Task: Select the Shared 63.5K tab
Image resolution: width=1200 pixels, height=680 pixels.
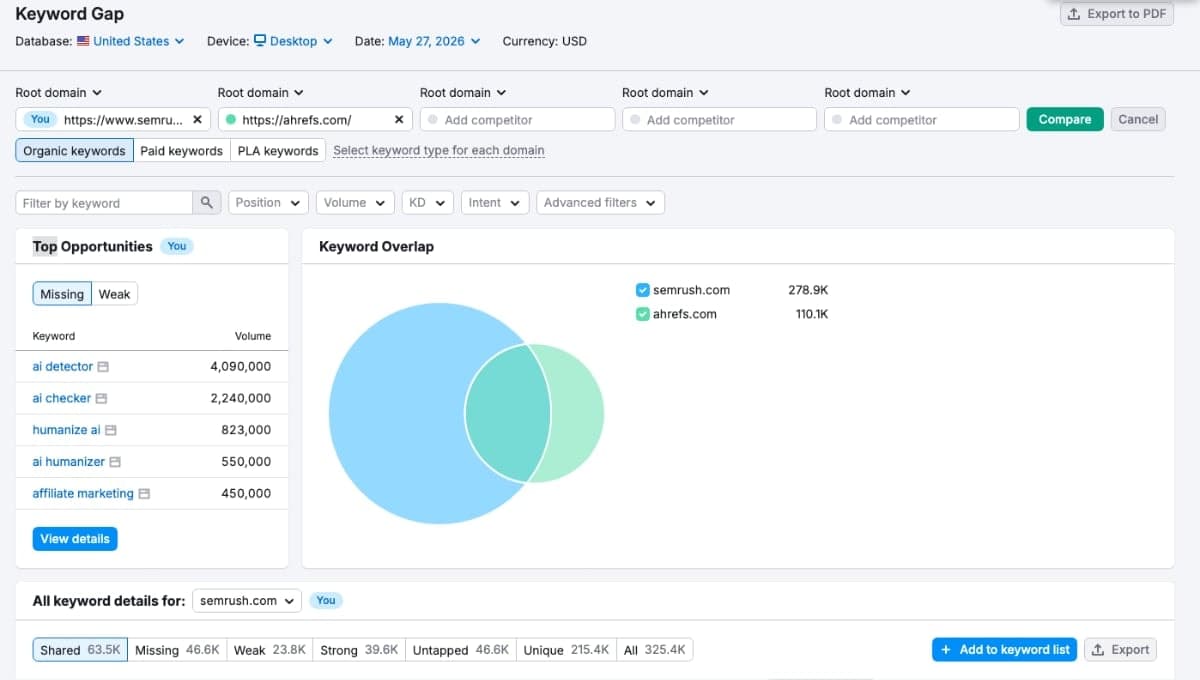Action: coord(80,650)
